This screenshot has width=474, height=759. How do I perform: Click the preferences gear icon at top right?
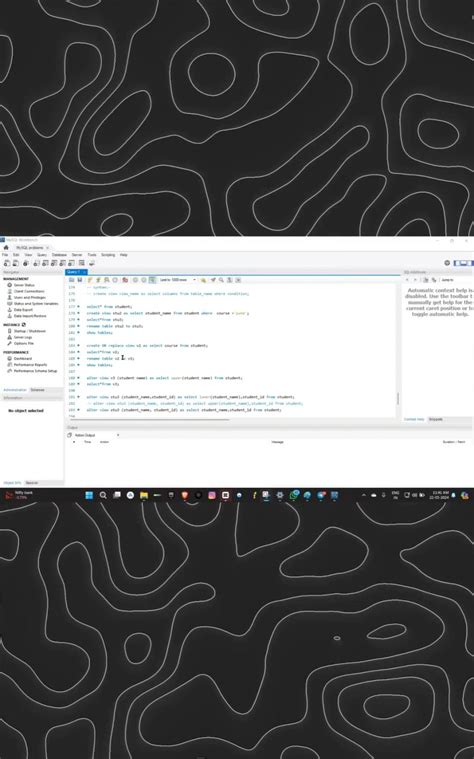tap(447, 263)
